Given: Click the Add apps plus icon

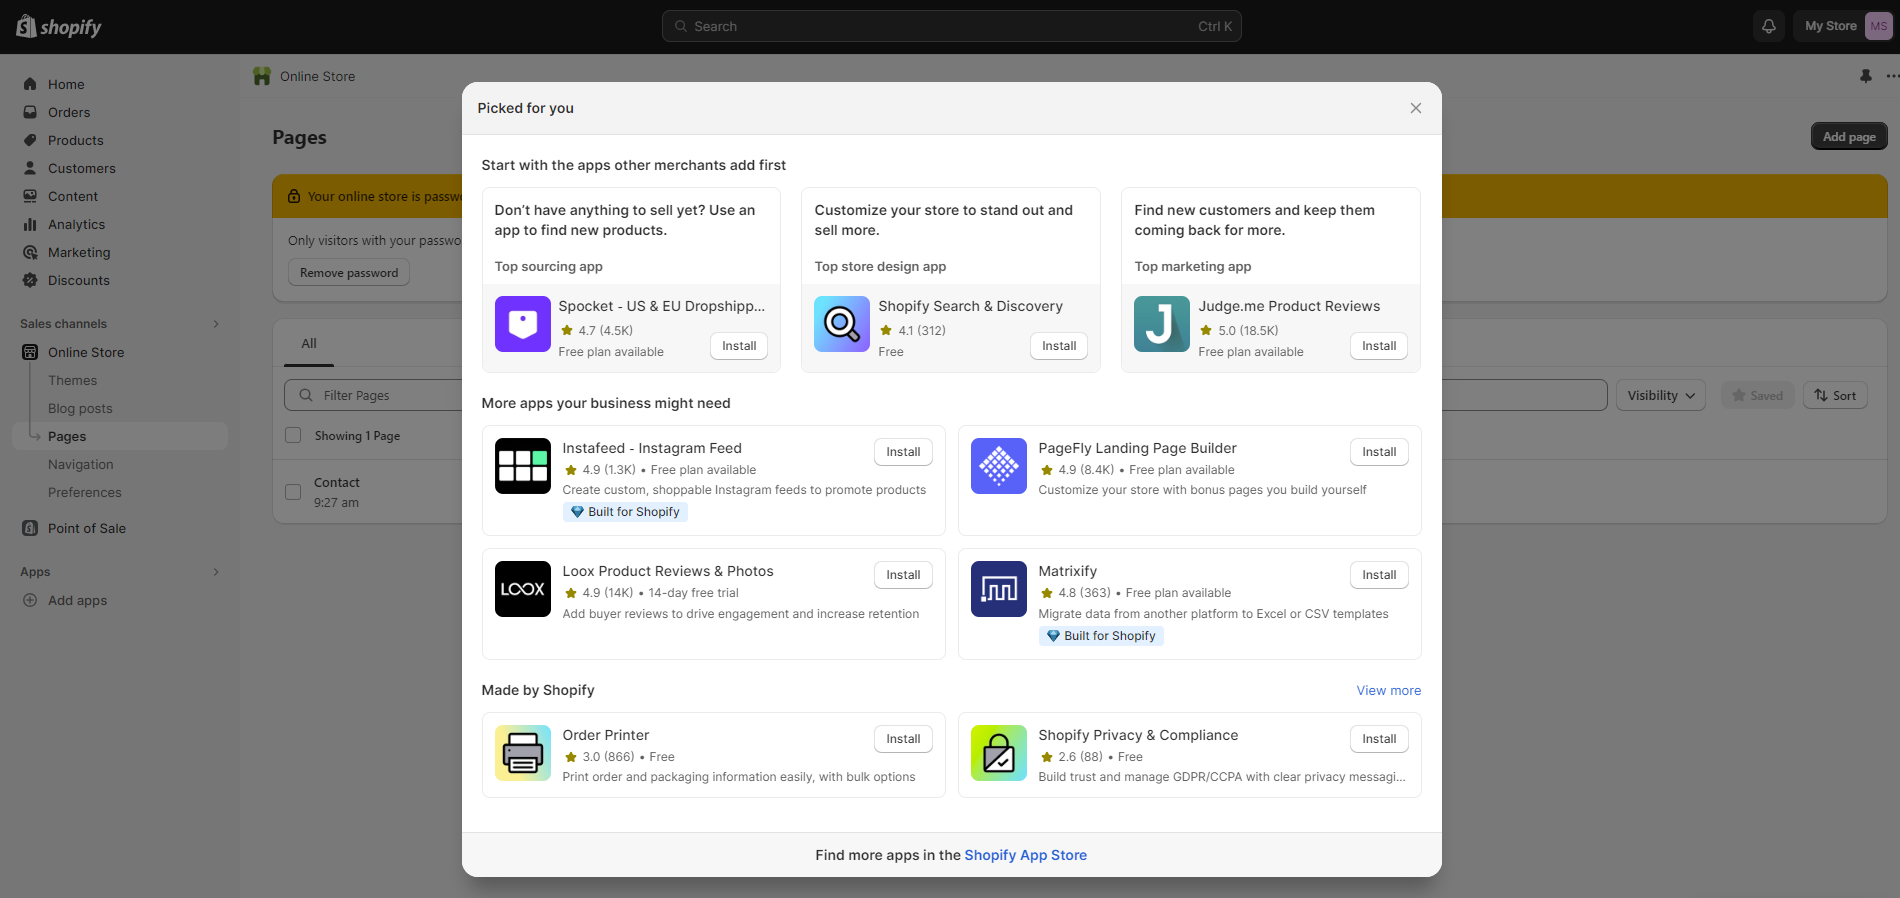Looking at the screenshot, I should 30,600.
